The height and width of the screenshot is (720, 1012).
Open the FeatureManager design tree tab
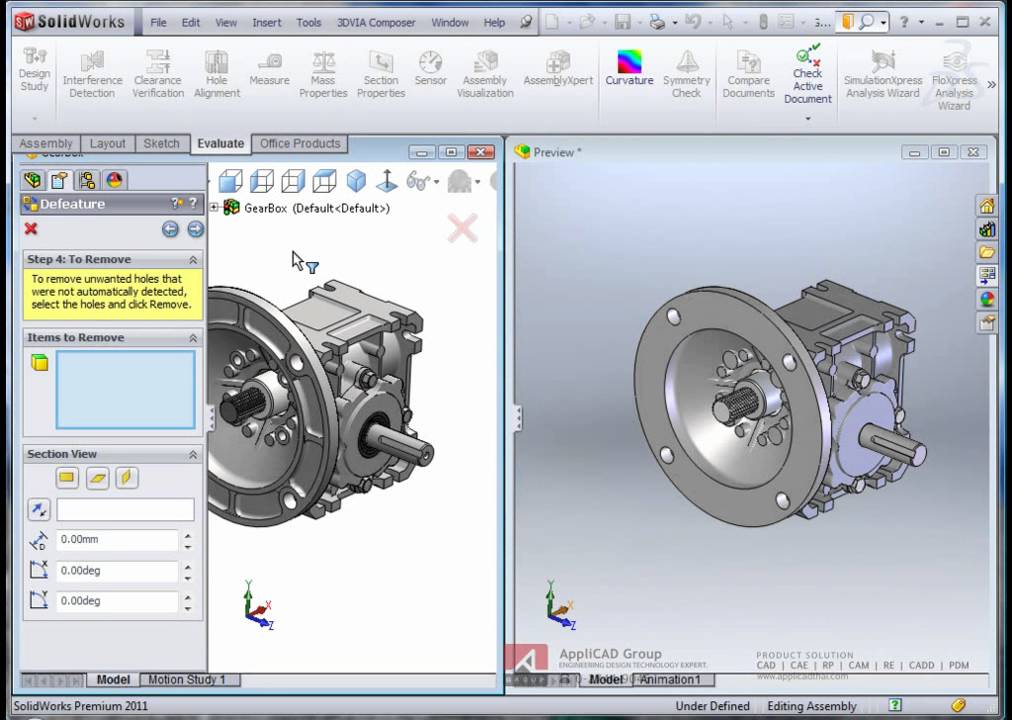[x=32, y=180]
